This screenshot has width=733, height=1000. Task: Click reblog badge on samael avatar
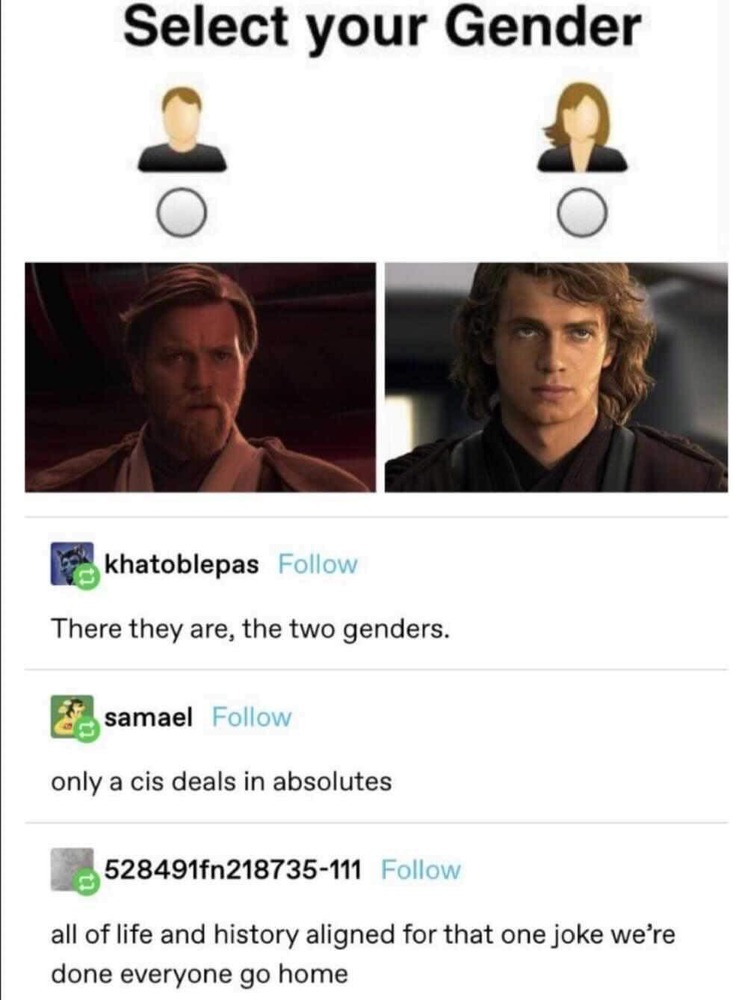click(87, 731)
